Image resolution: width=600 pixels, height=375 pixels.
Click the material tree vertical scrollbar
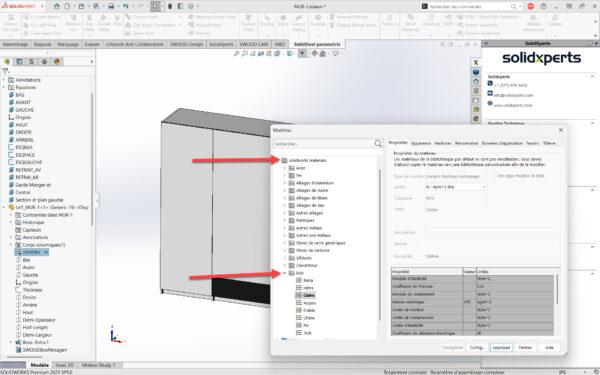click(380, 245)
